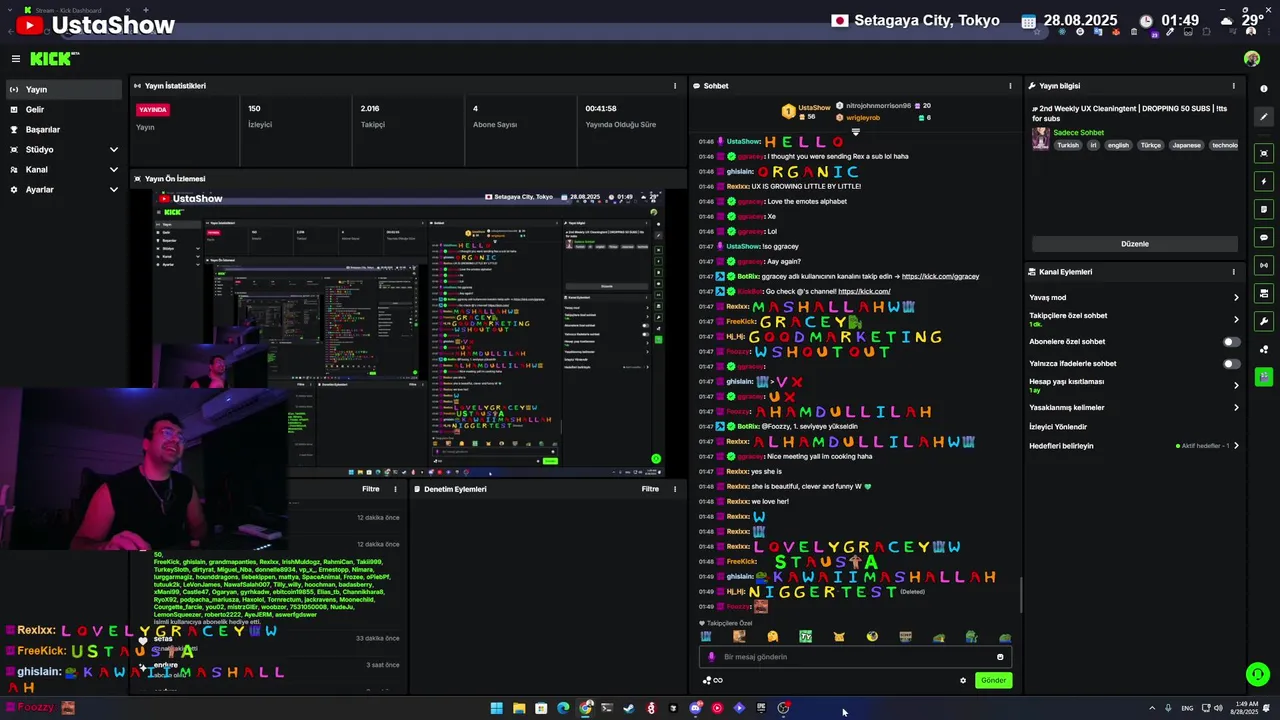Image resolution: width=1280 pixels, height=720 pixels.
Task: Click the chat scrollbar thumb
Action: pyautogui.click(x=1020, y=596)
